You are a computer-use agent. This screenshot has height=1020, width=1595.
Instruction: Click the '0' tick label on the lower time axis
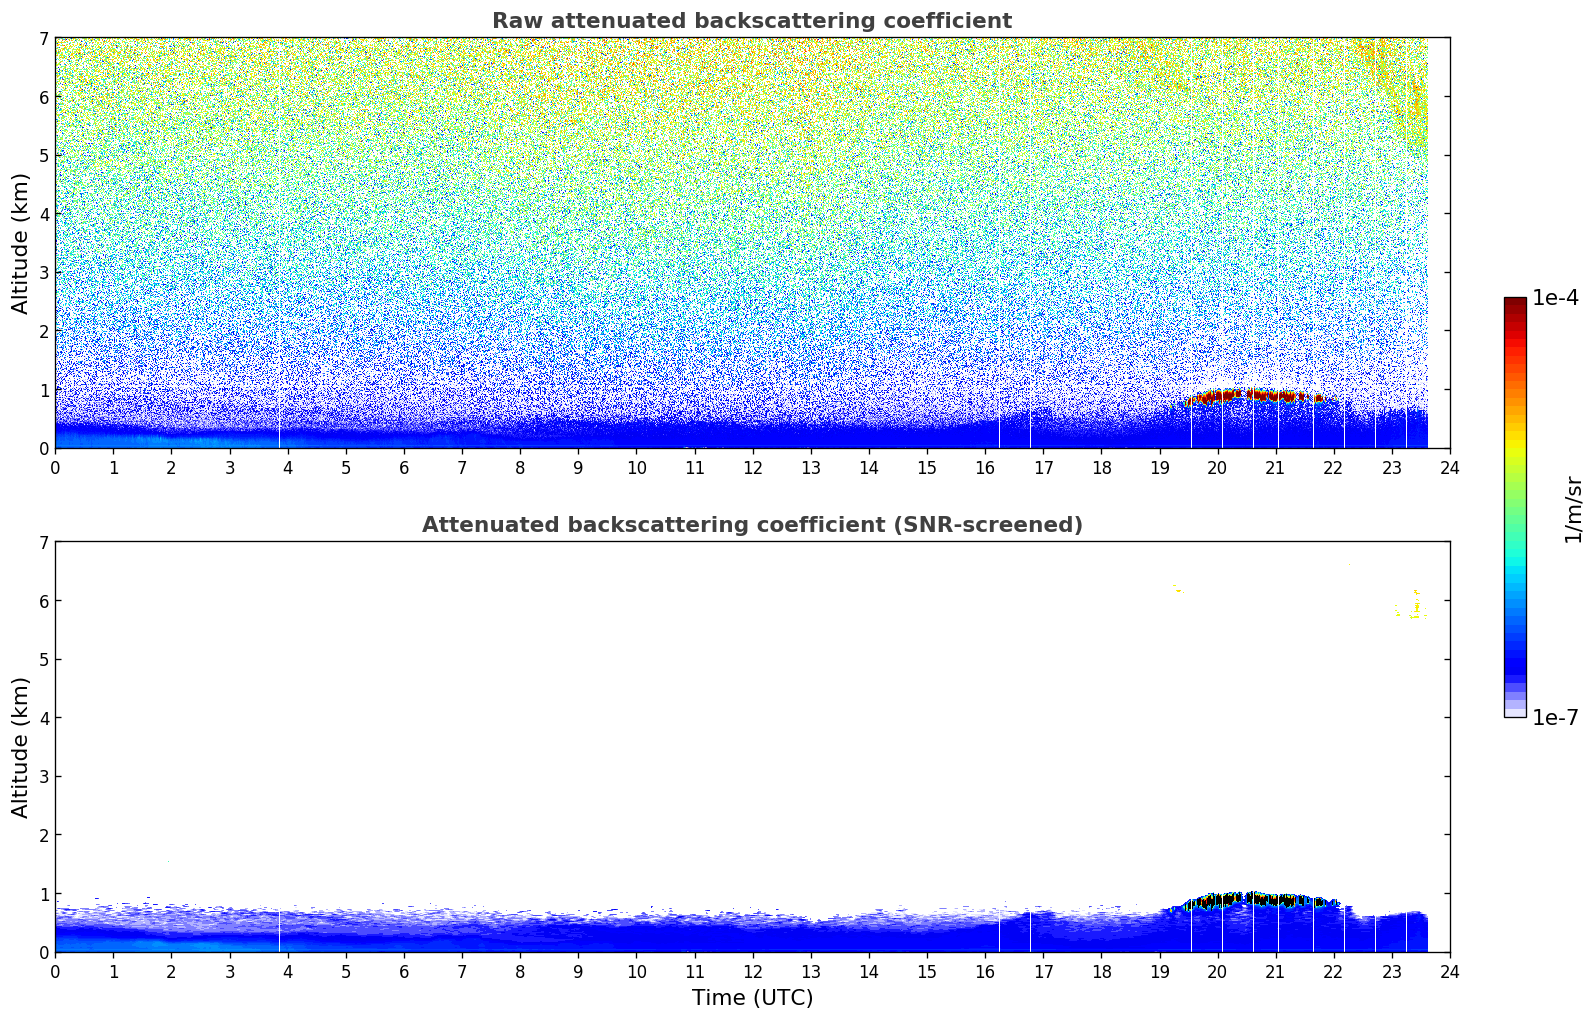click(55, 972)
